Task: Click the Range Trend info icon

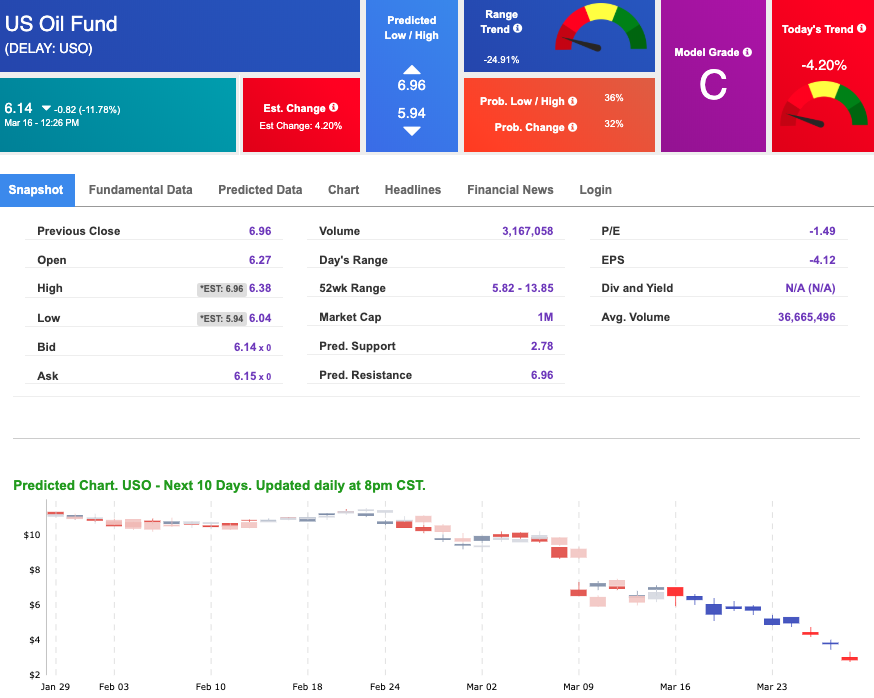Action: [517, 28]
